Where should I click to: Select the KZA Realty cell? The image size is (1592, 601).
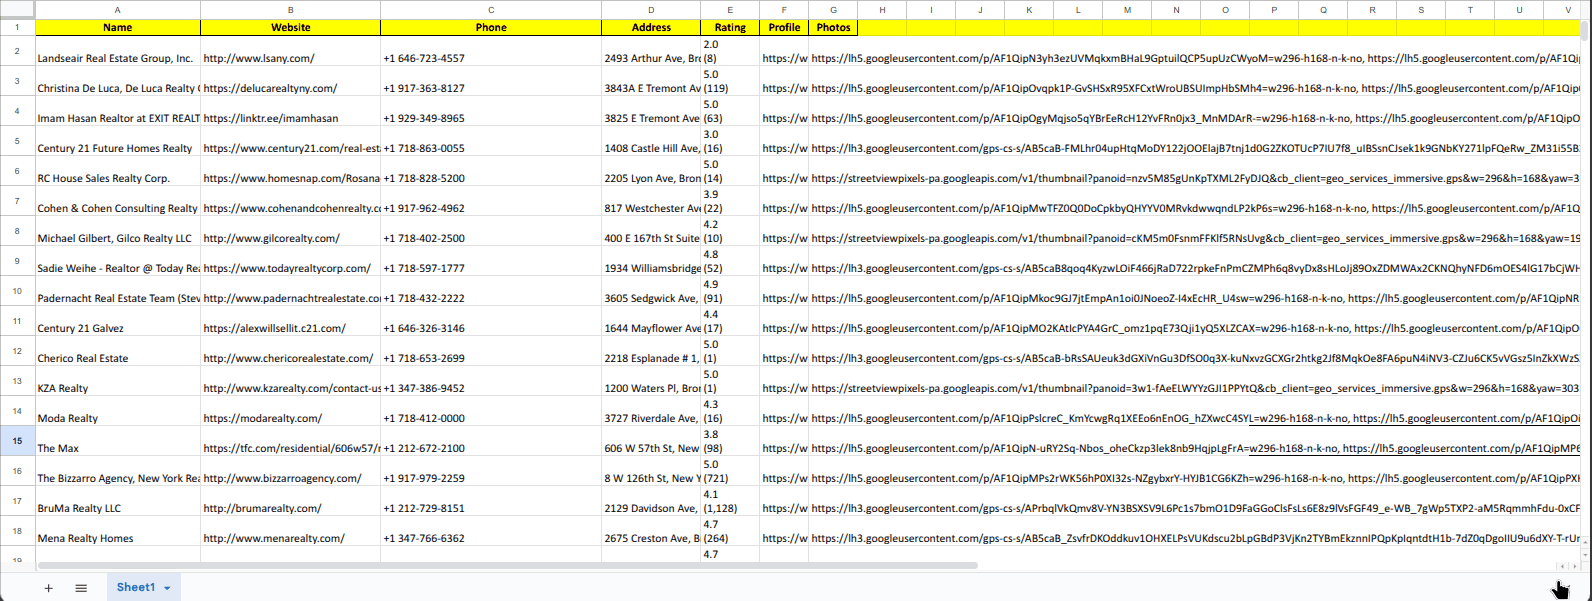click(118, 381)
